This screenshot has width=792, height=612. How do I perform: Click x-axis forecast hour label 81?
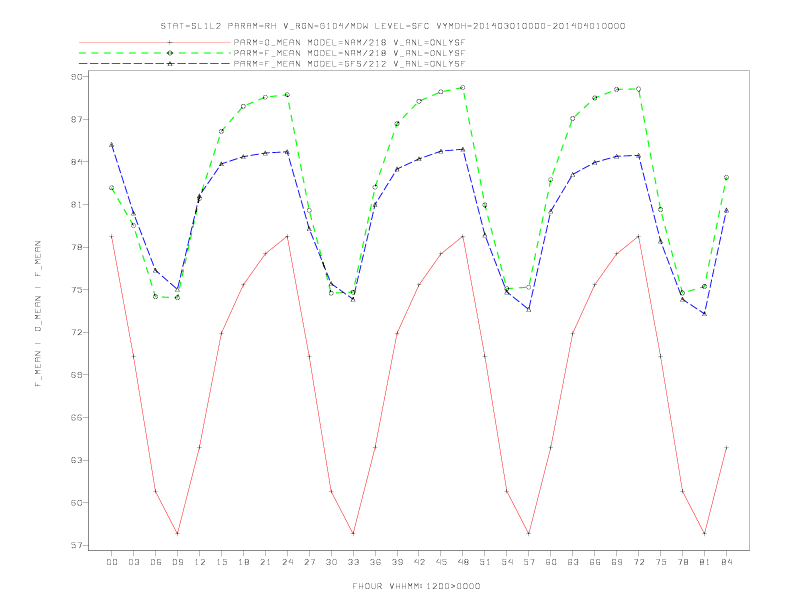705,562
